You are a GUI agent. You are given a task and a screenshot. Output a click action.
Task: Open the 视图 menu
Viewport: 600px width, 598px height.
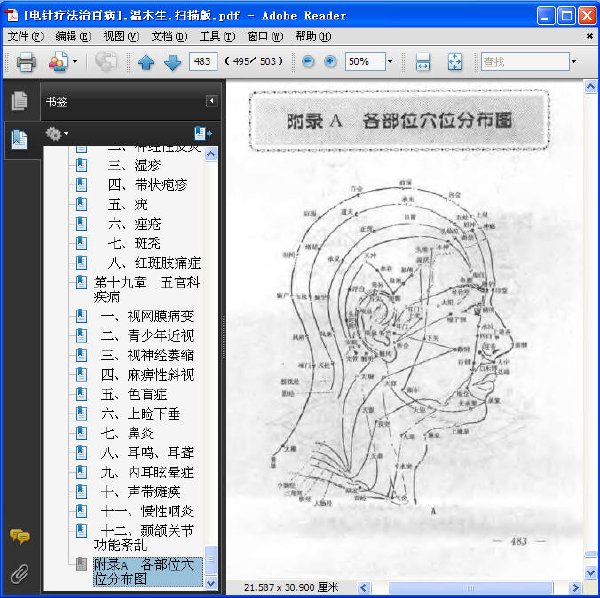click(121, 37)
